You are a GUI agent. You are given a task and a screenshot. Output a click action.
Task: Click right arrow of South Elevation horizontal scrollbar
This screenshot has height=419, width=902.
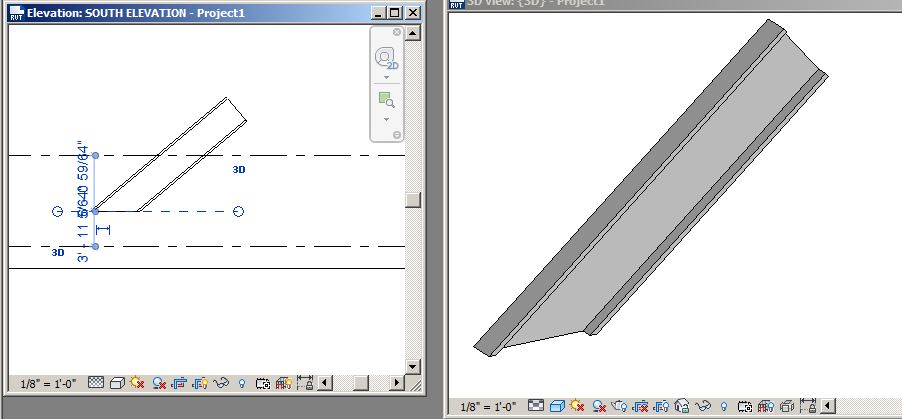398,383
